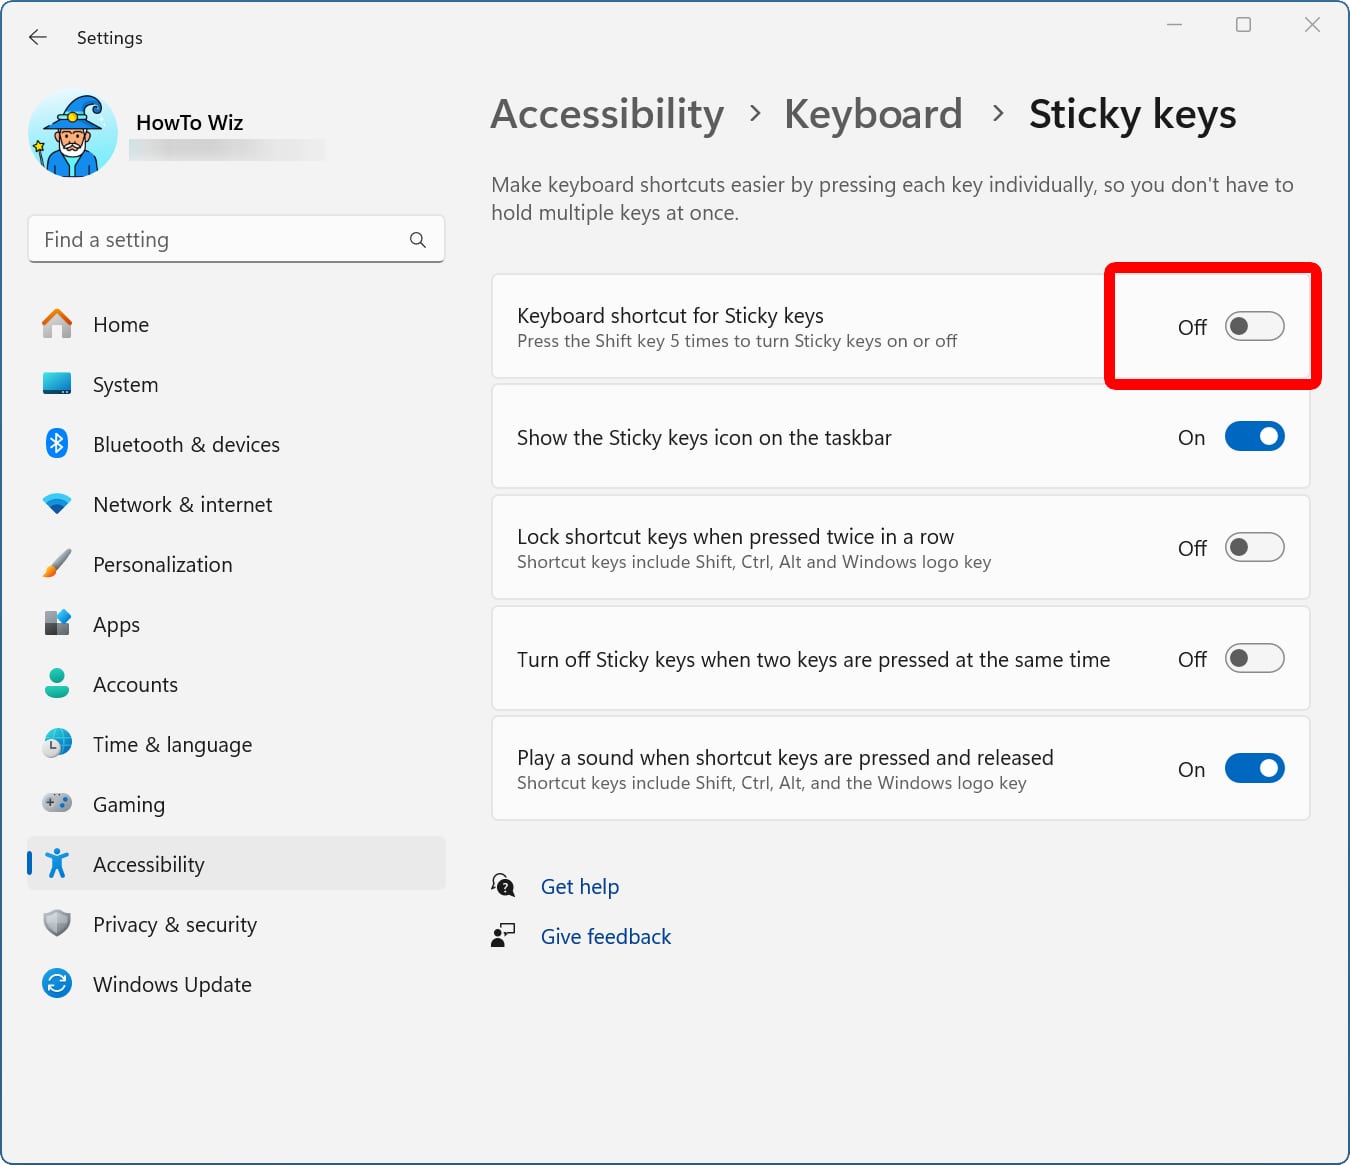Screen dimensions: 1350x1165
Task: Click the Gaming controller icon
Action: point(57,803)
